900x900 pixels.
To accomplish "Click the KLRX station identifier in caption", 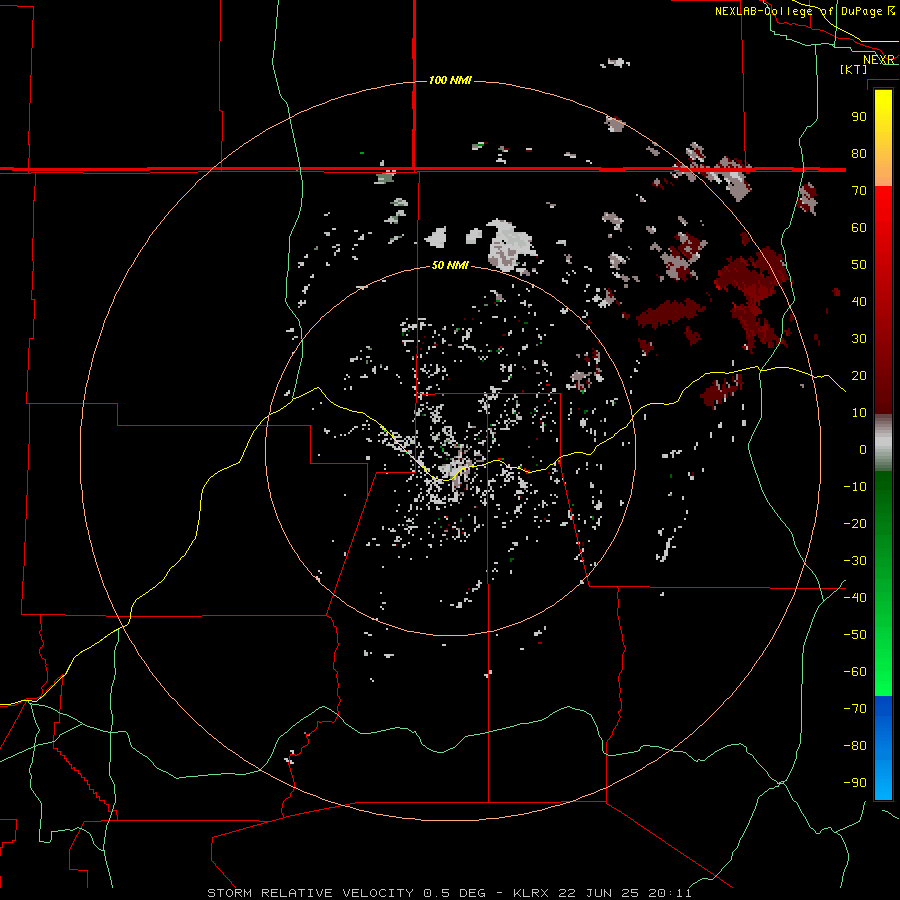I will [x=531, y=893].
